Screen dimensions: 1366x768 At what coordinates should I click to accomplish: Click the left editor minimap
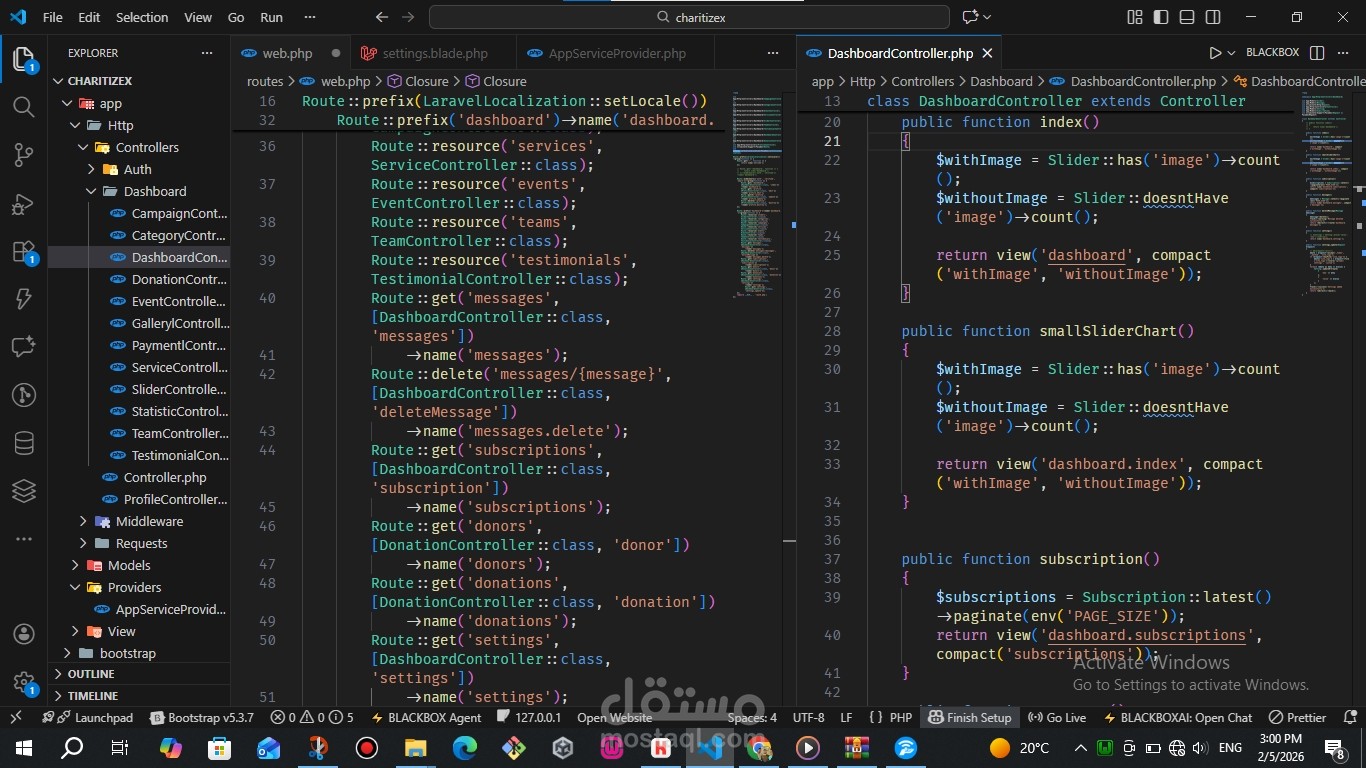(x=758, y=195)
